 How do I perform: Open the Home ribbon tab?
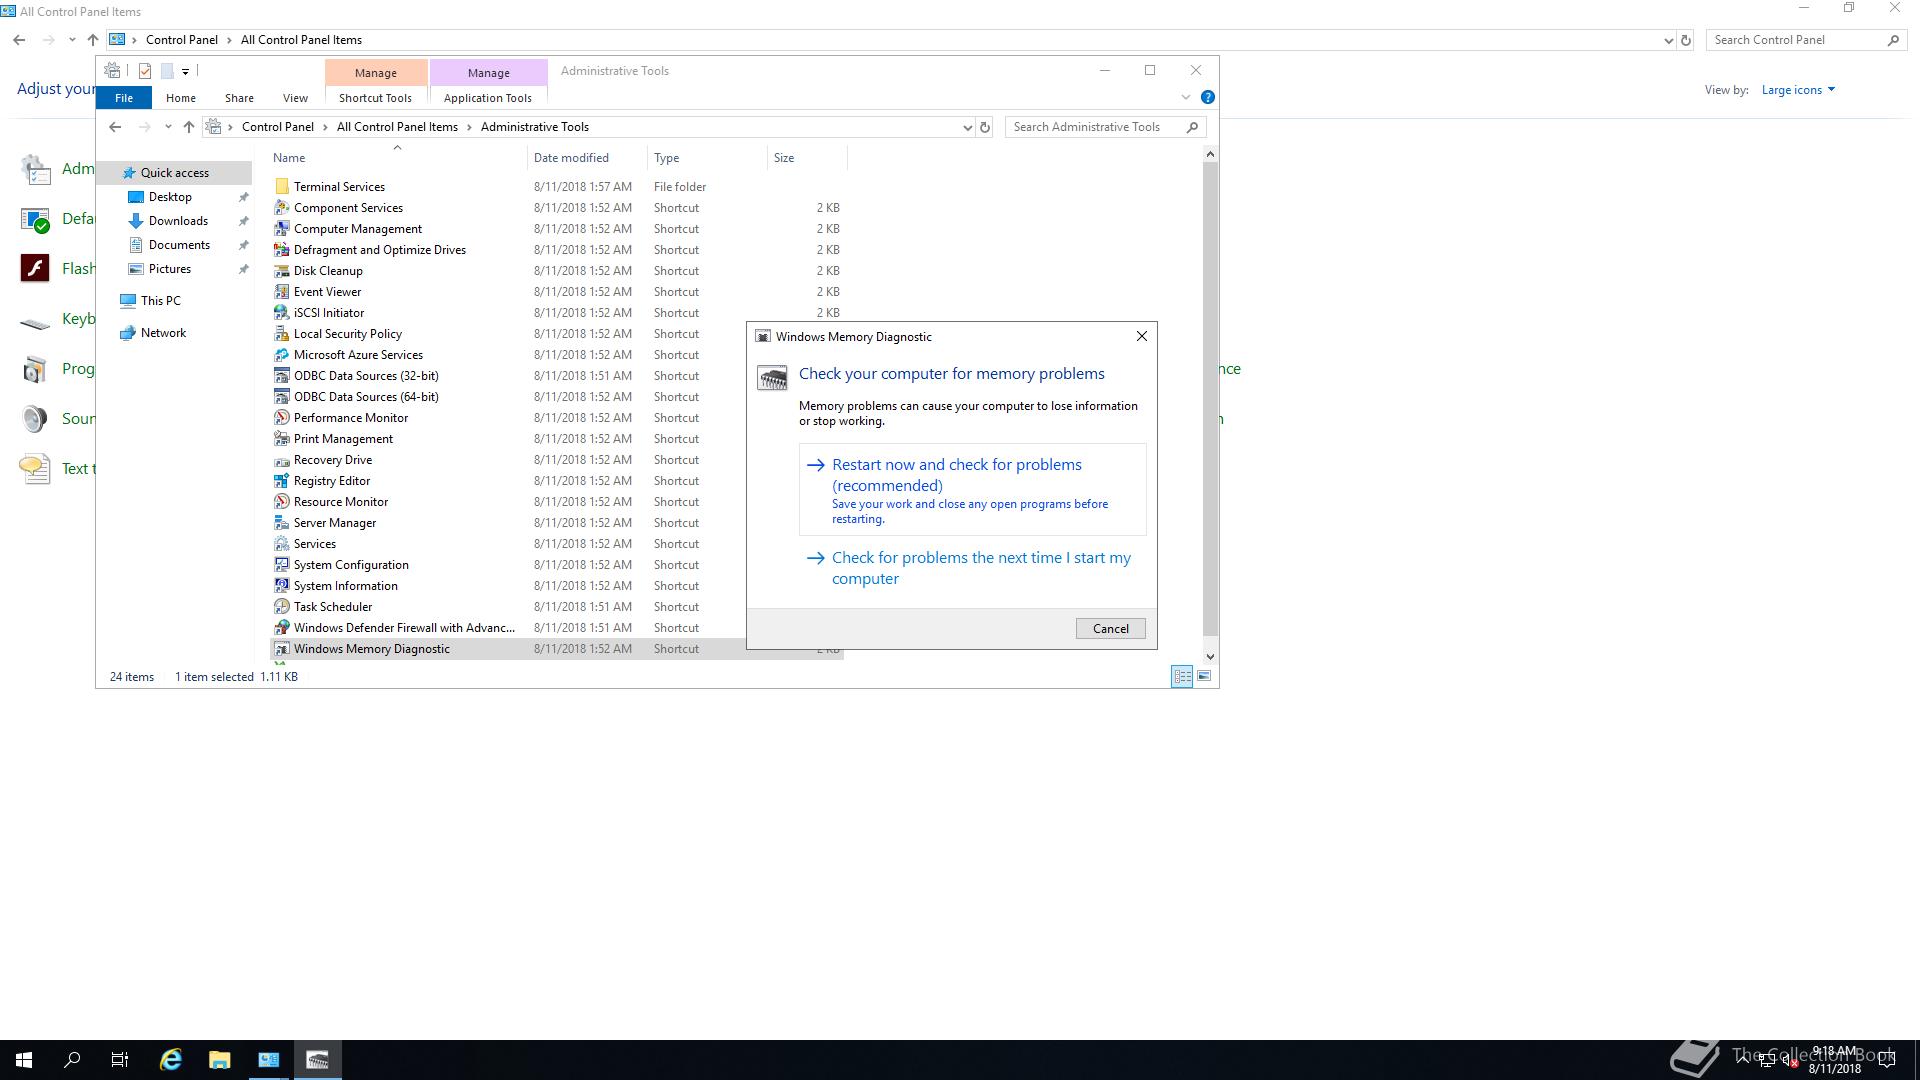point(181,98)
